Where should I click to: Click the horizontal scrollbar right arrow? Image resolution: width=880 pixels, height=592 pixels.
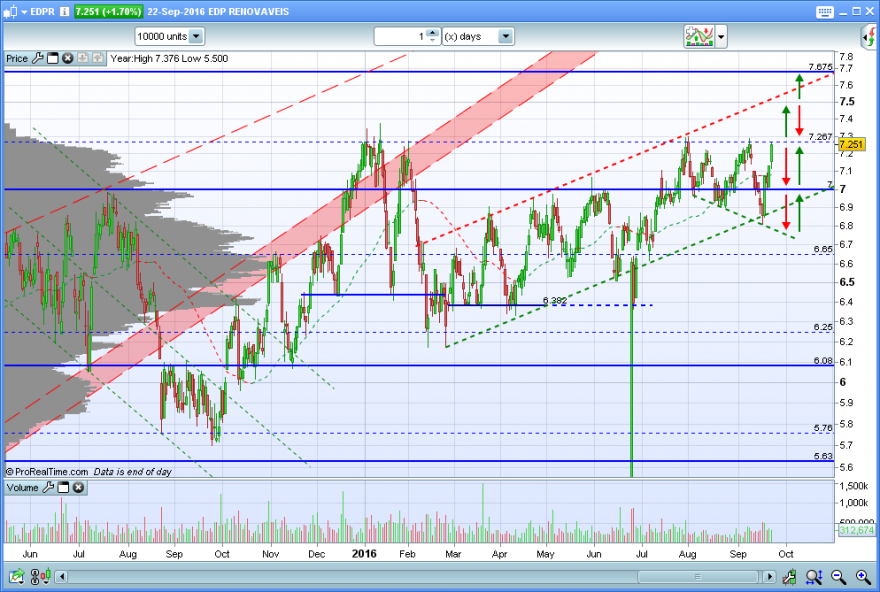[x=769, y=576]
